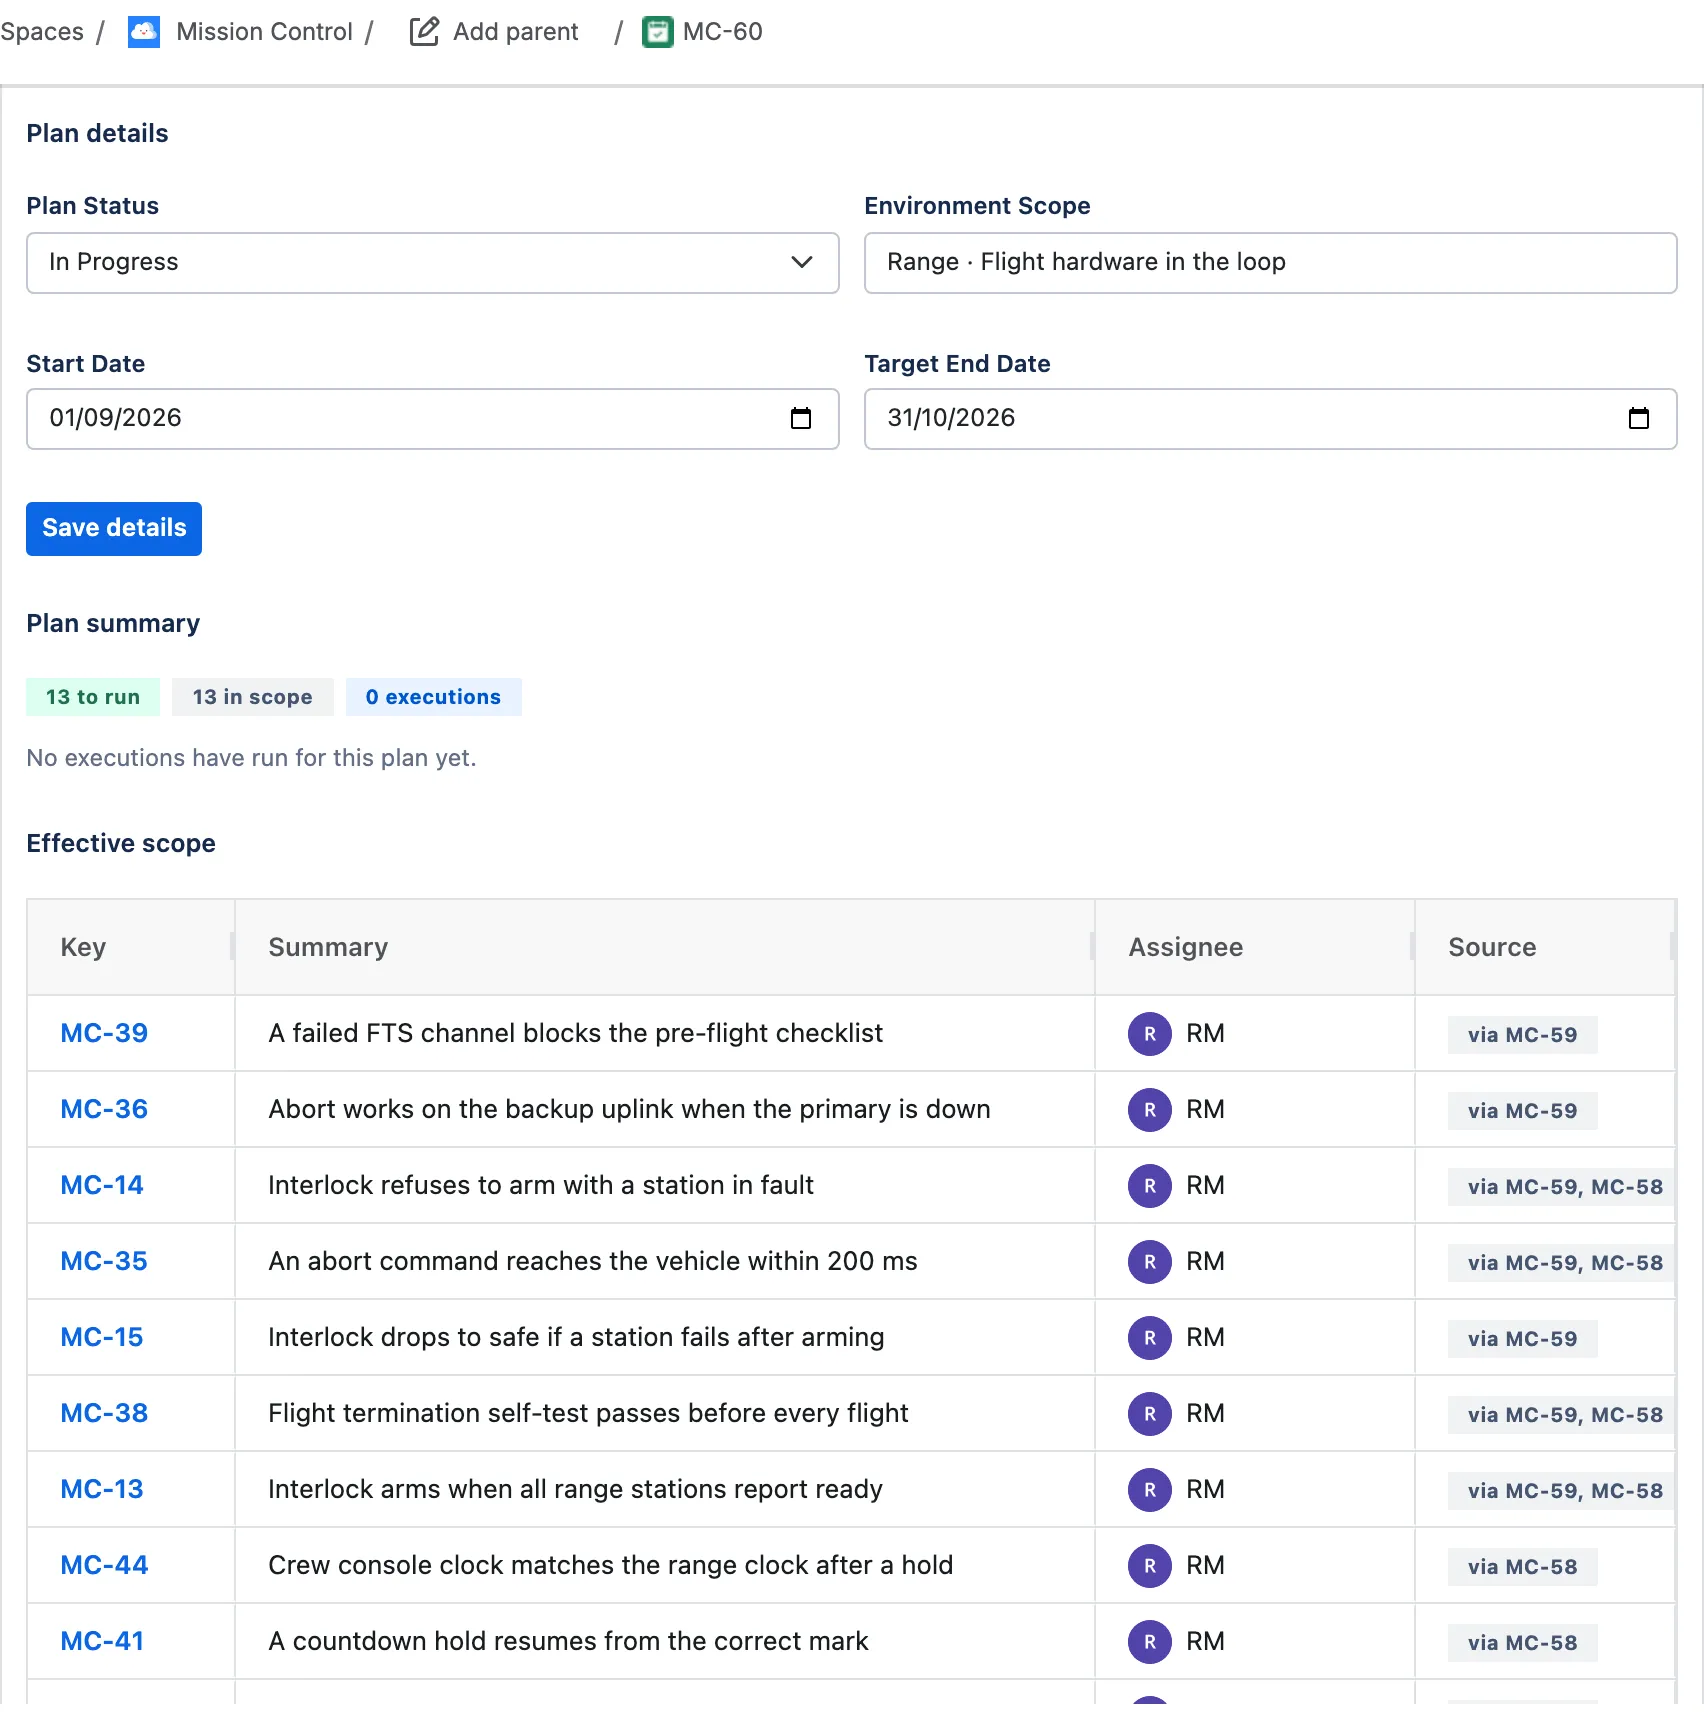Click the Environment Scope input field
This screenshot has width=1704, height=1728.
1271,263
